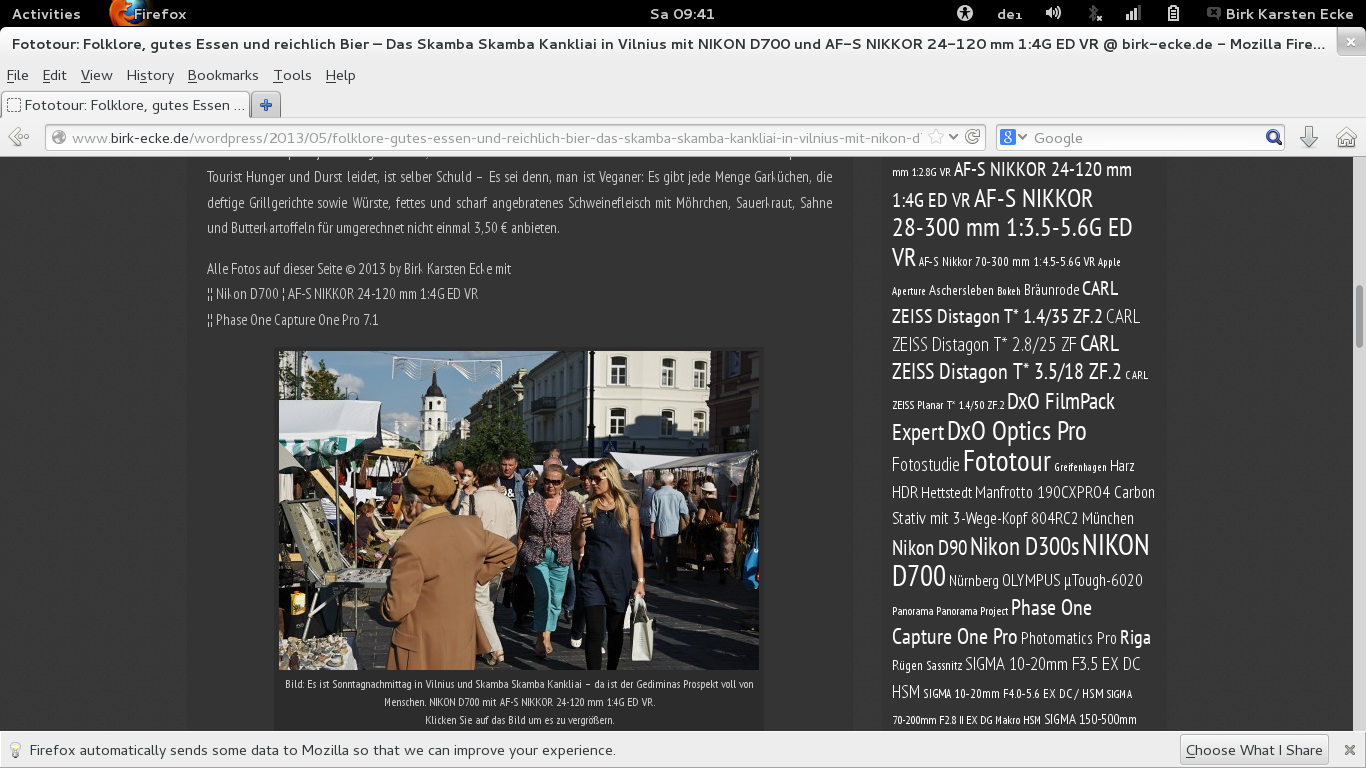
Task: Select the Fototour browser tab
Action: [x=126, y=105]
